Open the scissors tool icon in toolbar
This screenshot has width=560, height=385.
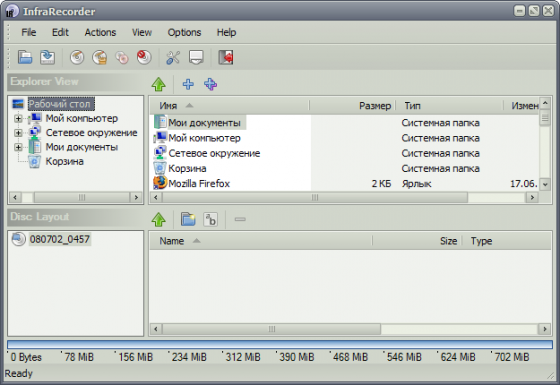pyautogui.click(x=173, y=57)
